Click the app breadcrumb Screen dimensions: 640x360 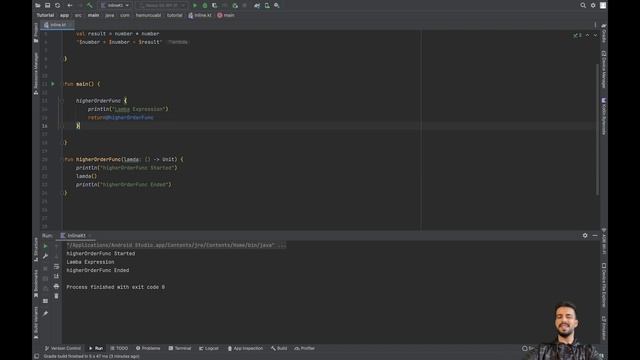pos(64,15)
